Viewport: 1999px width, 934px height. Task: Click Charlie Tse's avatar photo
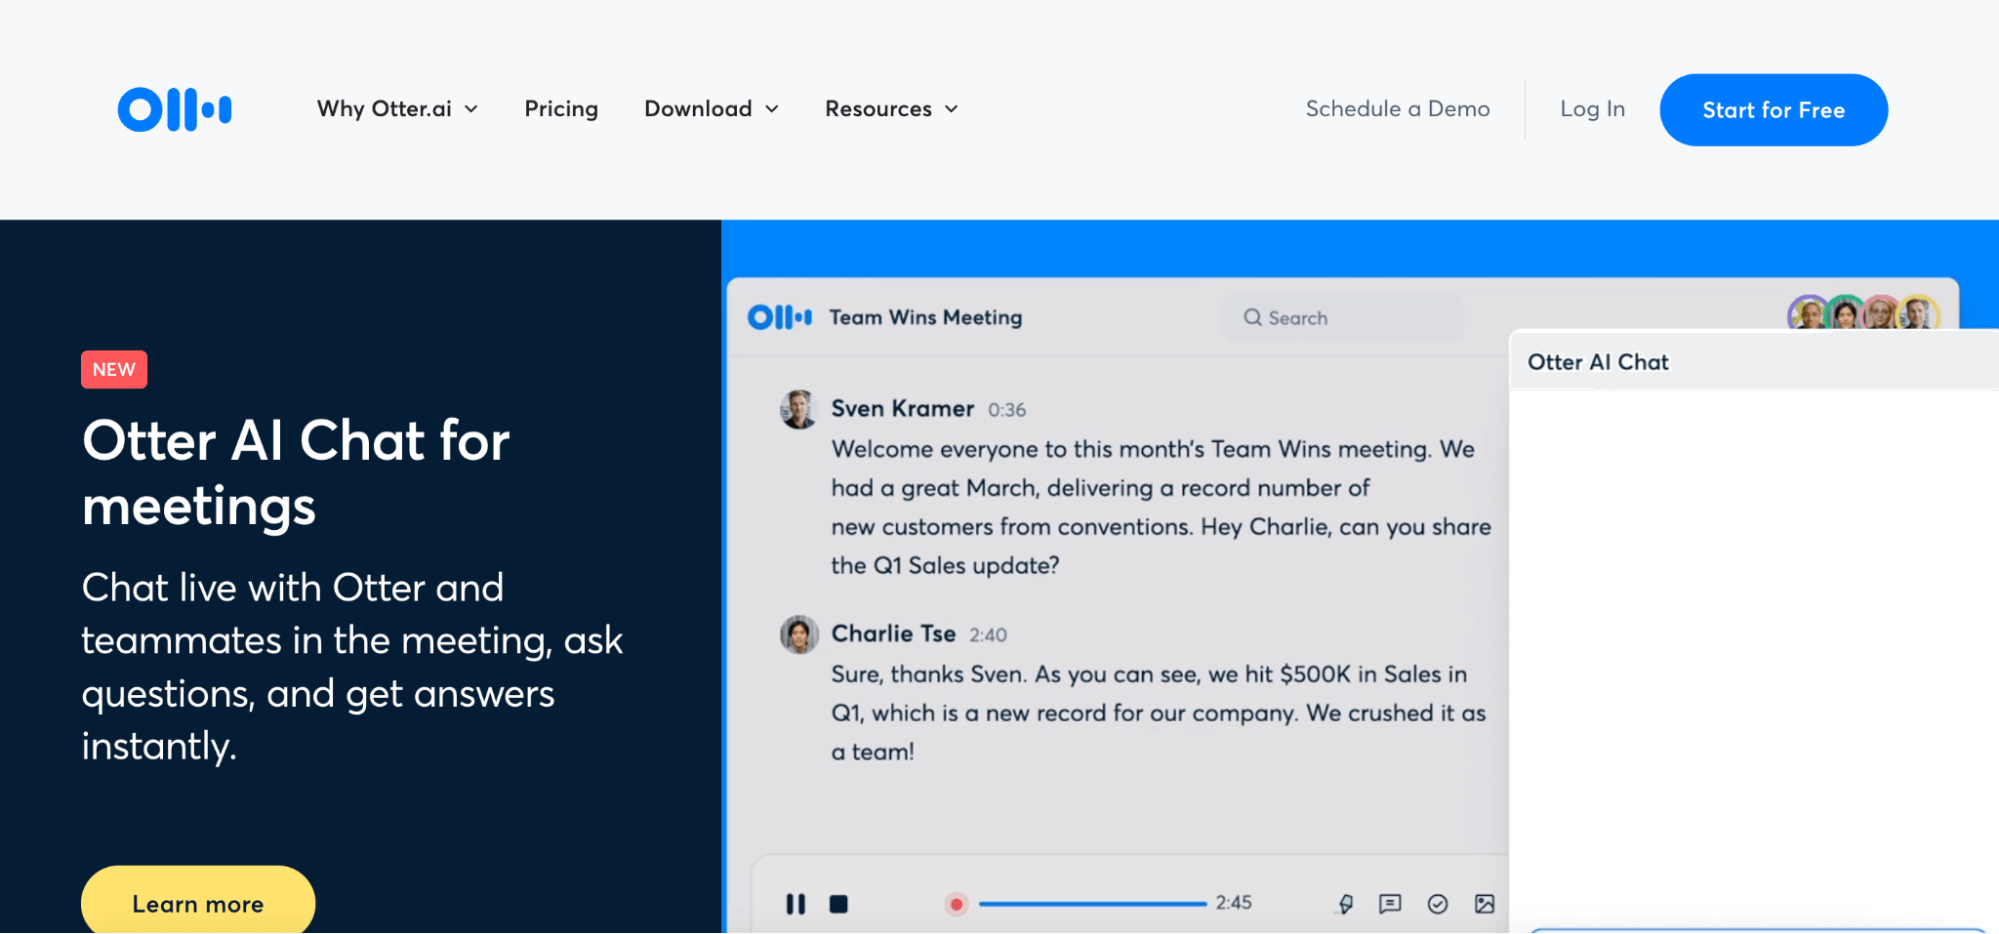pos(799,634)
